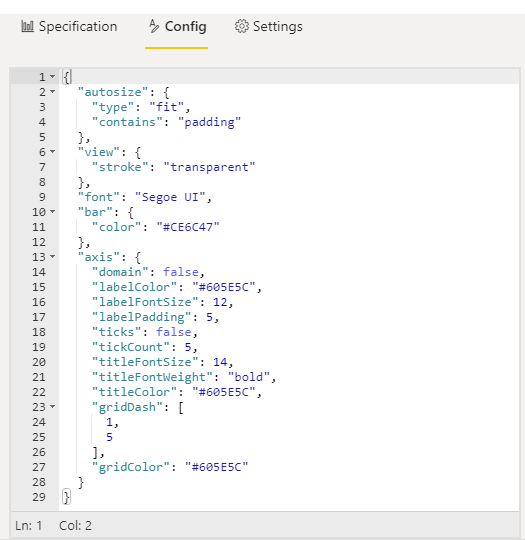Open the Specification tab
Screen dimensions: 525x540
pos(69,27)
